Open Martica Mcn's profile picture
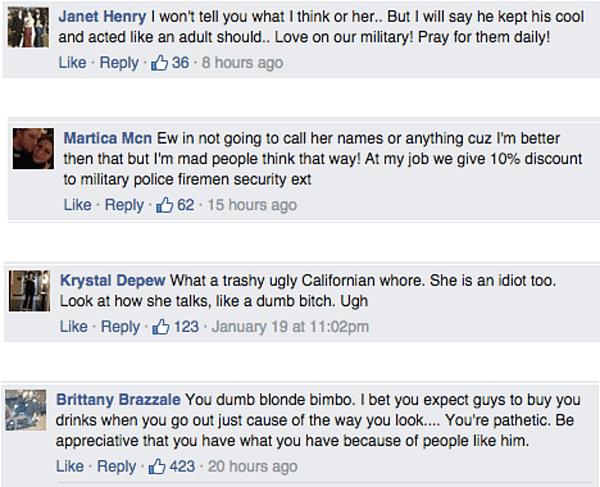600x487 pixels. (x=33, y=150)
